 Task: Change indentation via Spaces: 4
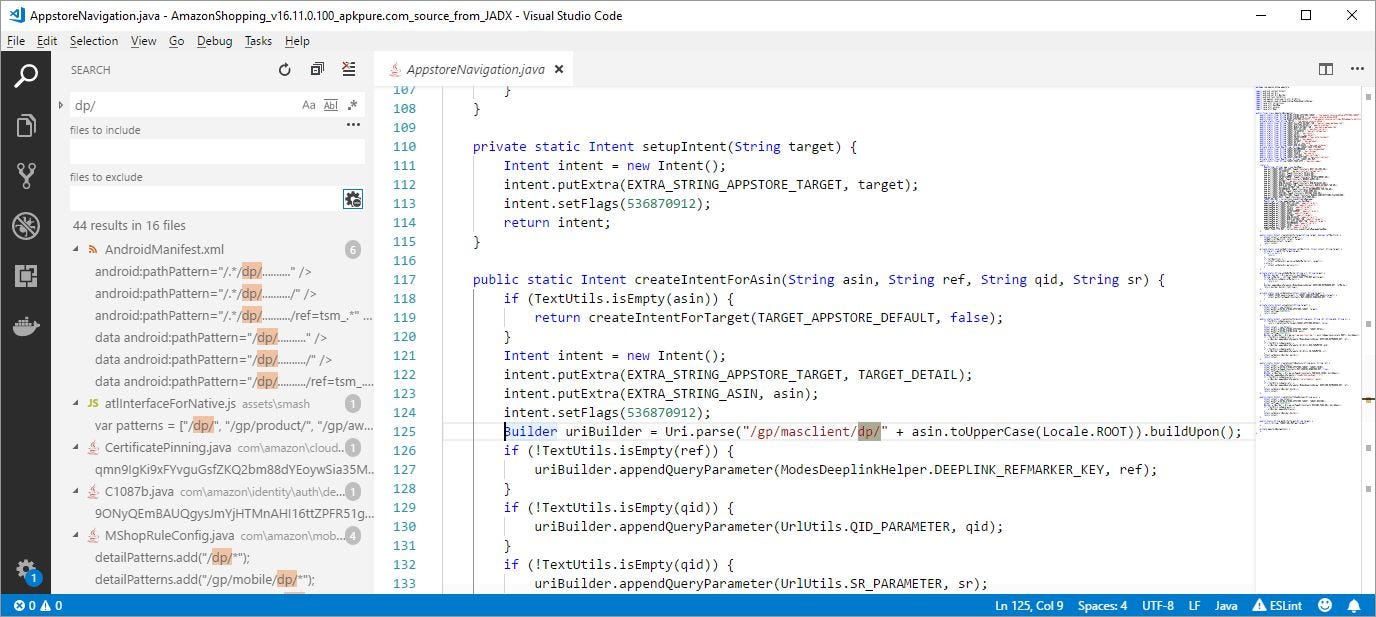point(1102,605)
